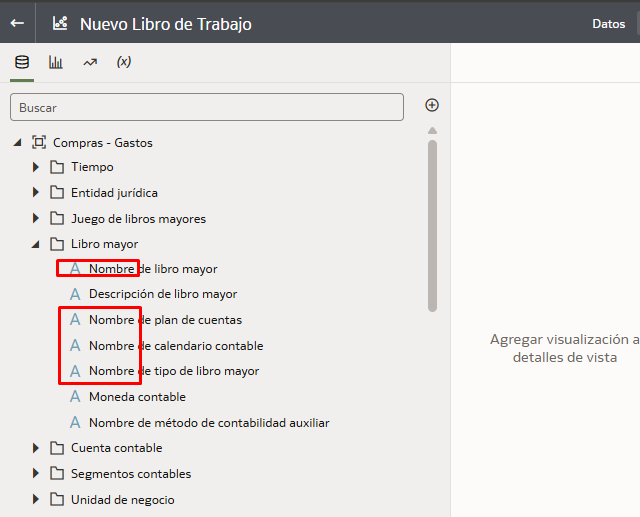Click attribute icon of Moneda contable

[x=75, y=397]
